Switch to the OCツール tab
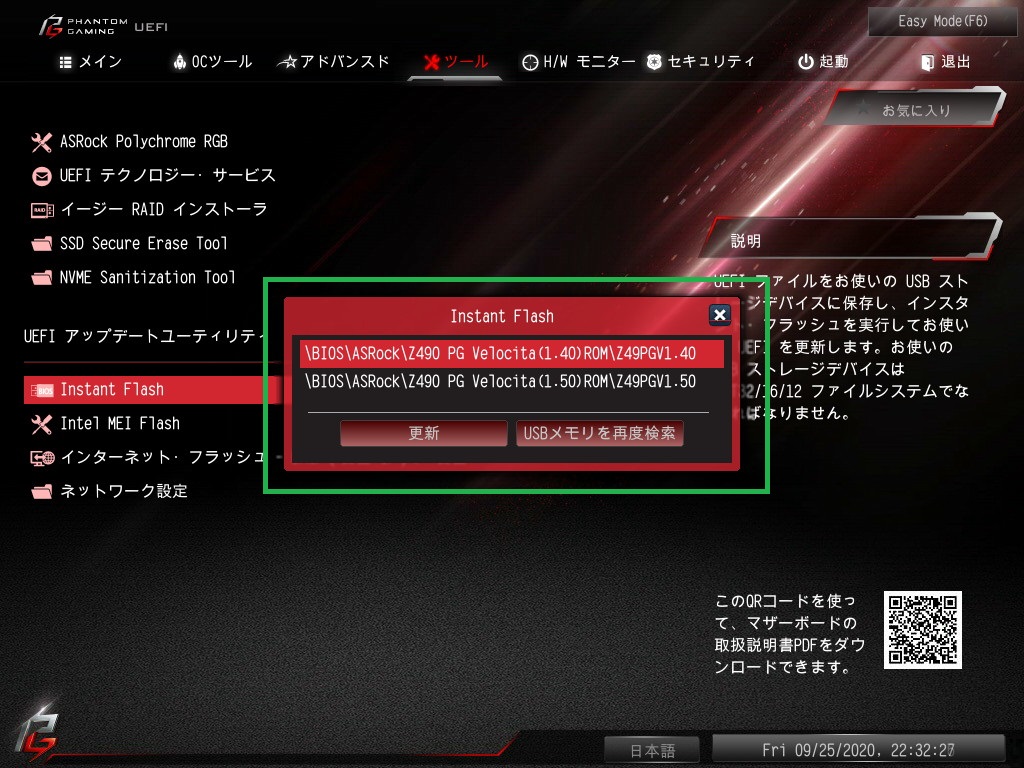The image size is (1024, 768). (212, 62)
